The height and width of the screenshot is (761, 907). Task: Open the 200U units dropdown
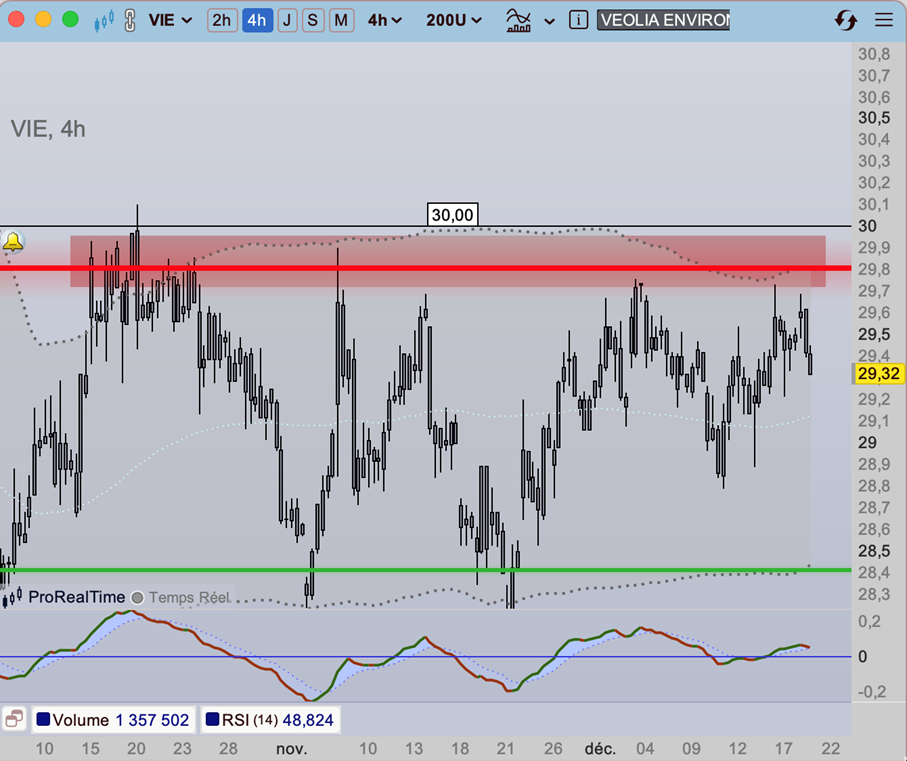coord(453,21)
